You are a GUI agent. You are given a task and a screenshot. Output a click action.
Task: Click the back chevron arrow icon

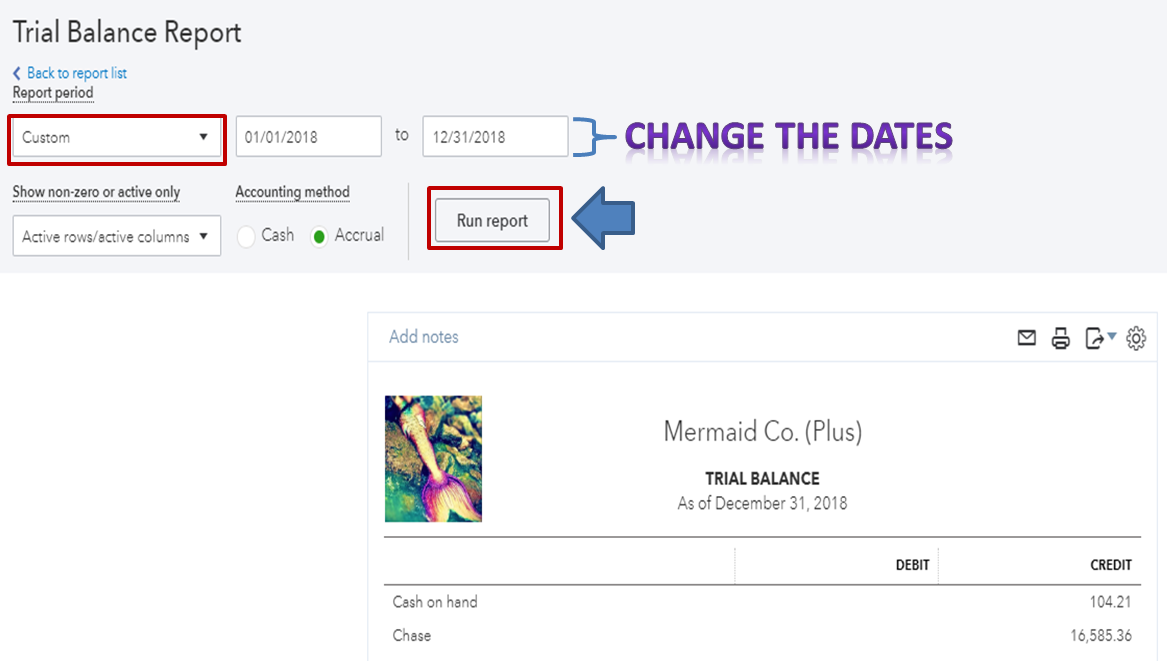coord(16,73)
